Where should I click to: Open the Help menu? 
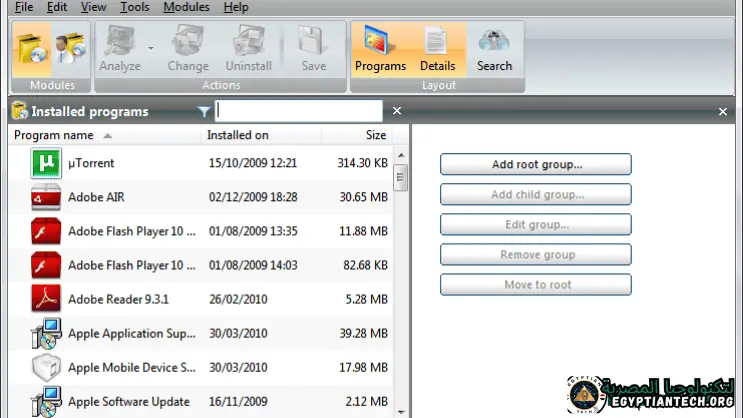click(x=236, y=7)
